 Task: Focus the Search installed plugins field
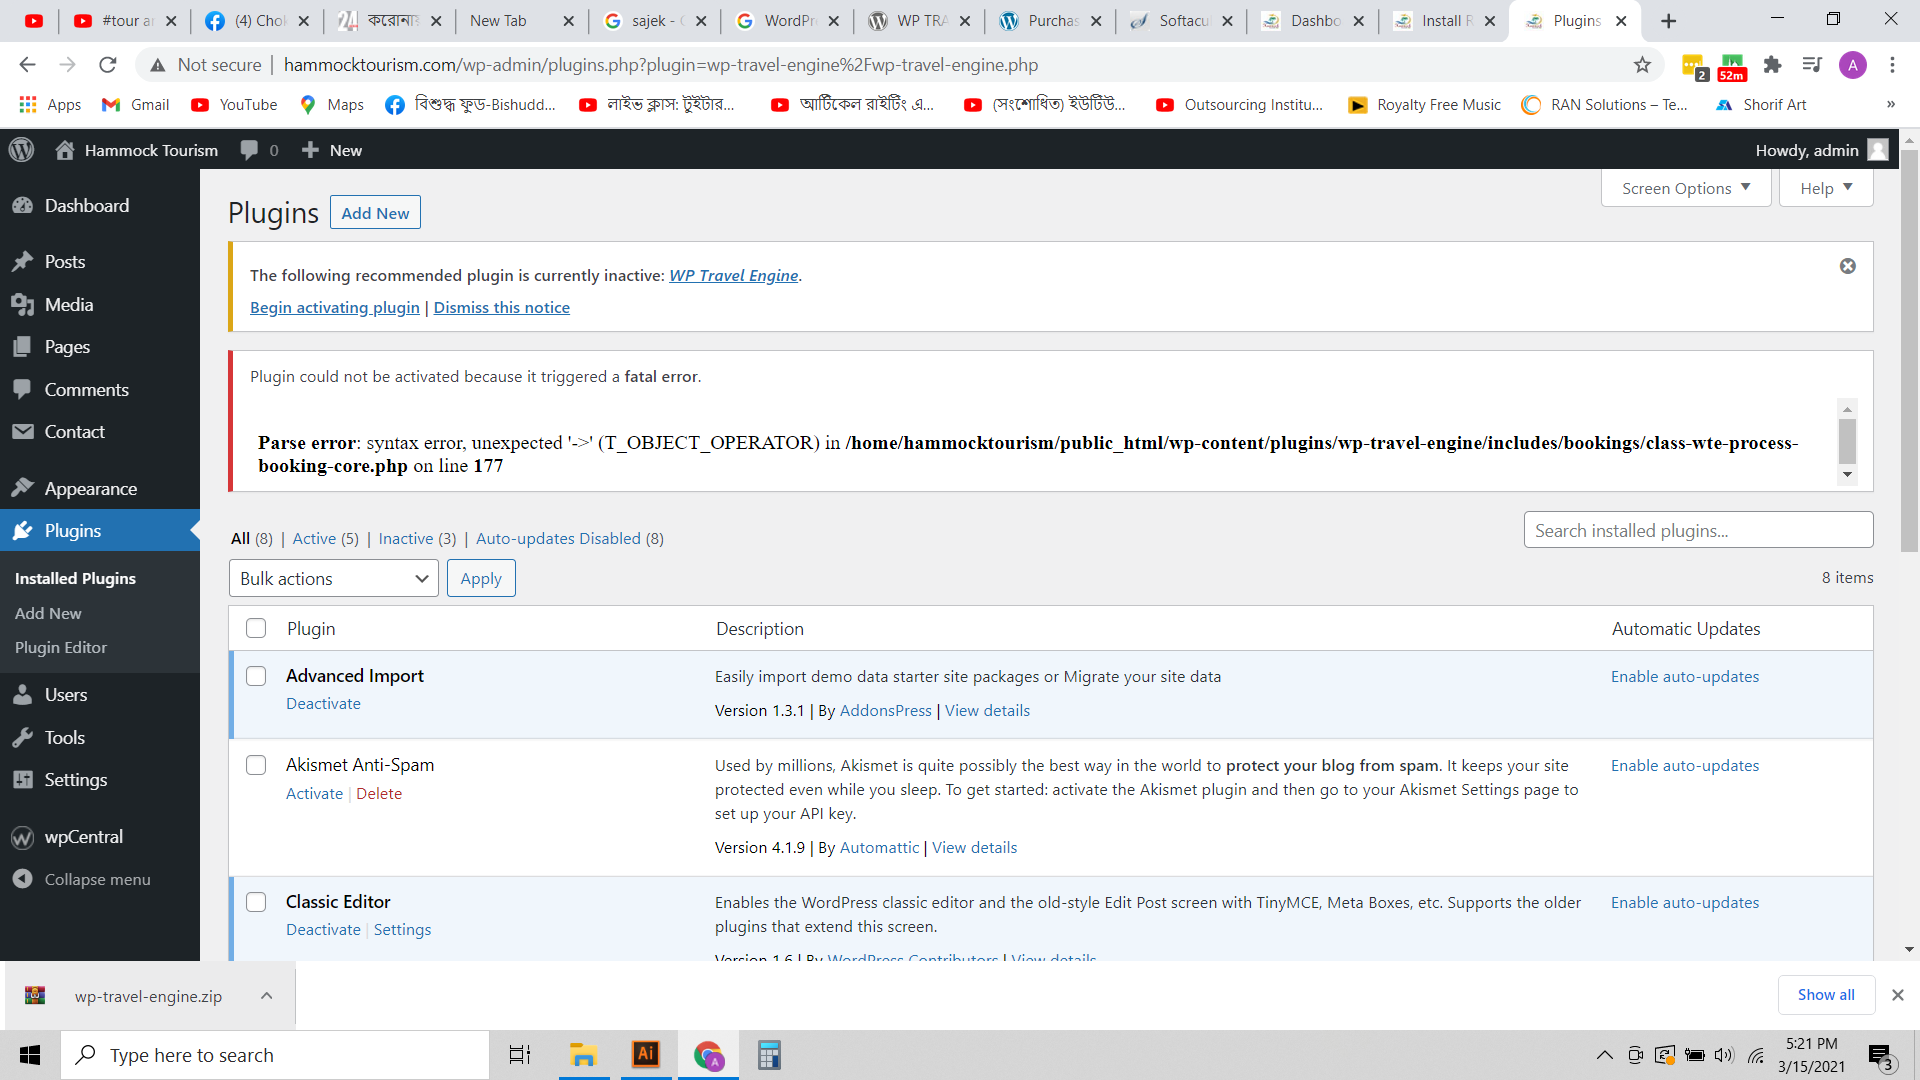(x=1698, y=530)
